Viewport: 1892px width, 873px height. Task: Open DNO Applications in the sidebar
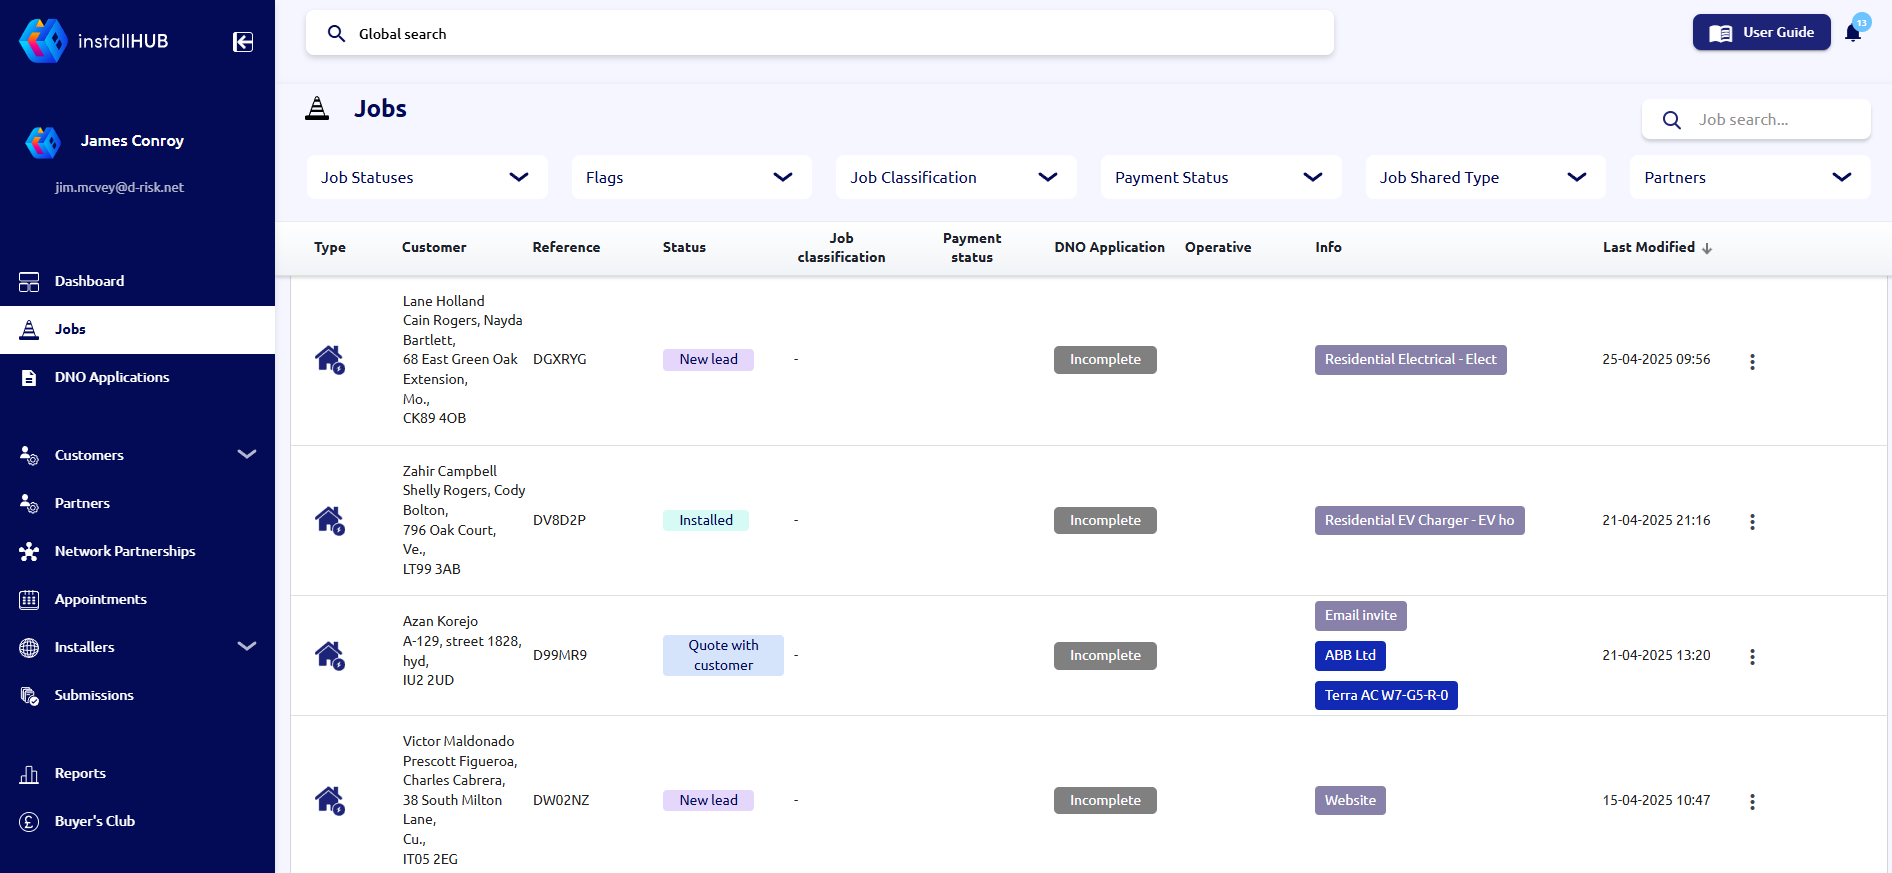click(x=111, y=377)
